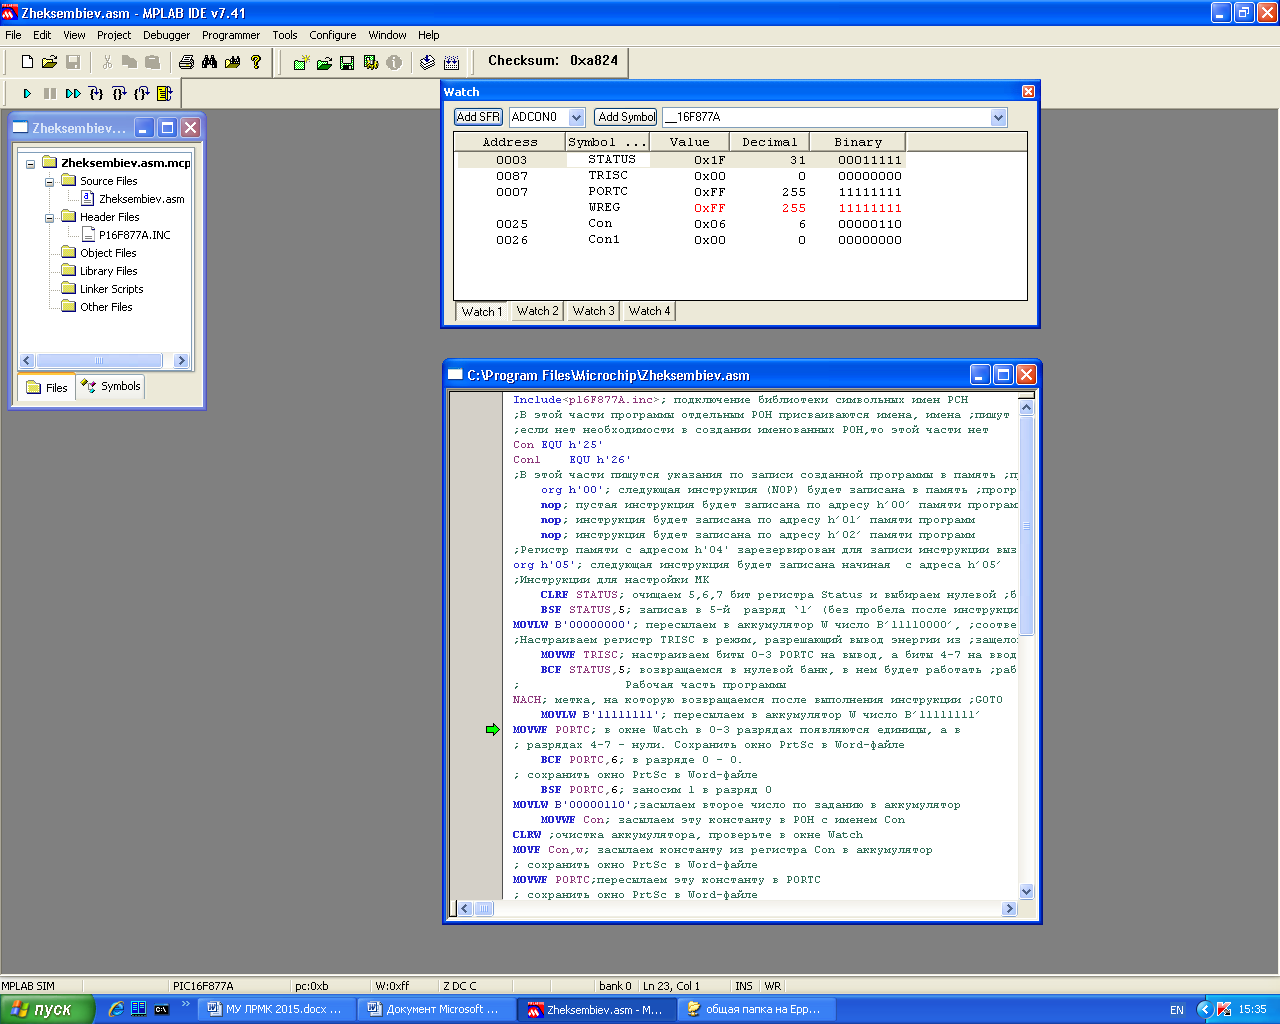Select the WREG row value 0xFF
The width and height of the screenshot is (1280, 1024).
710,208
